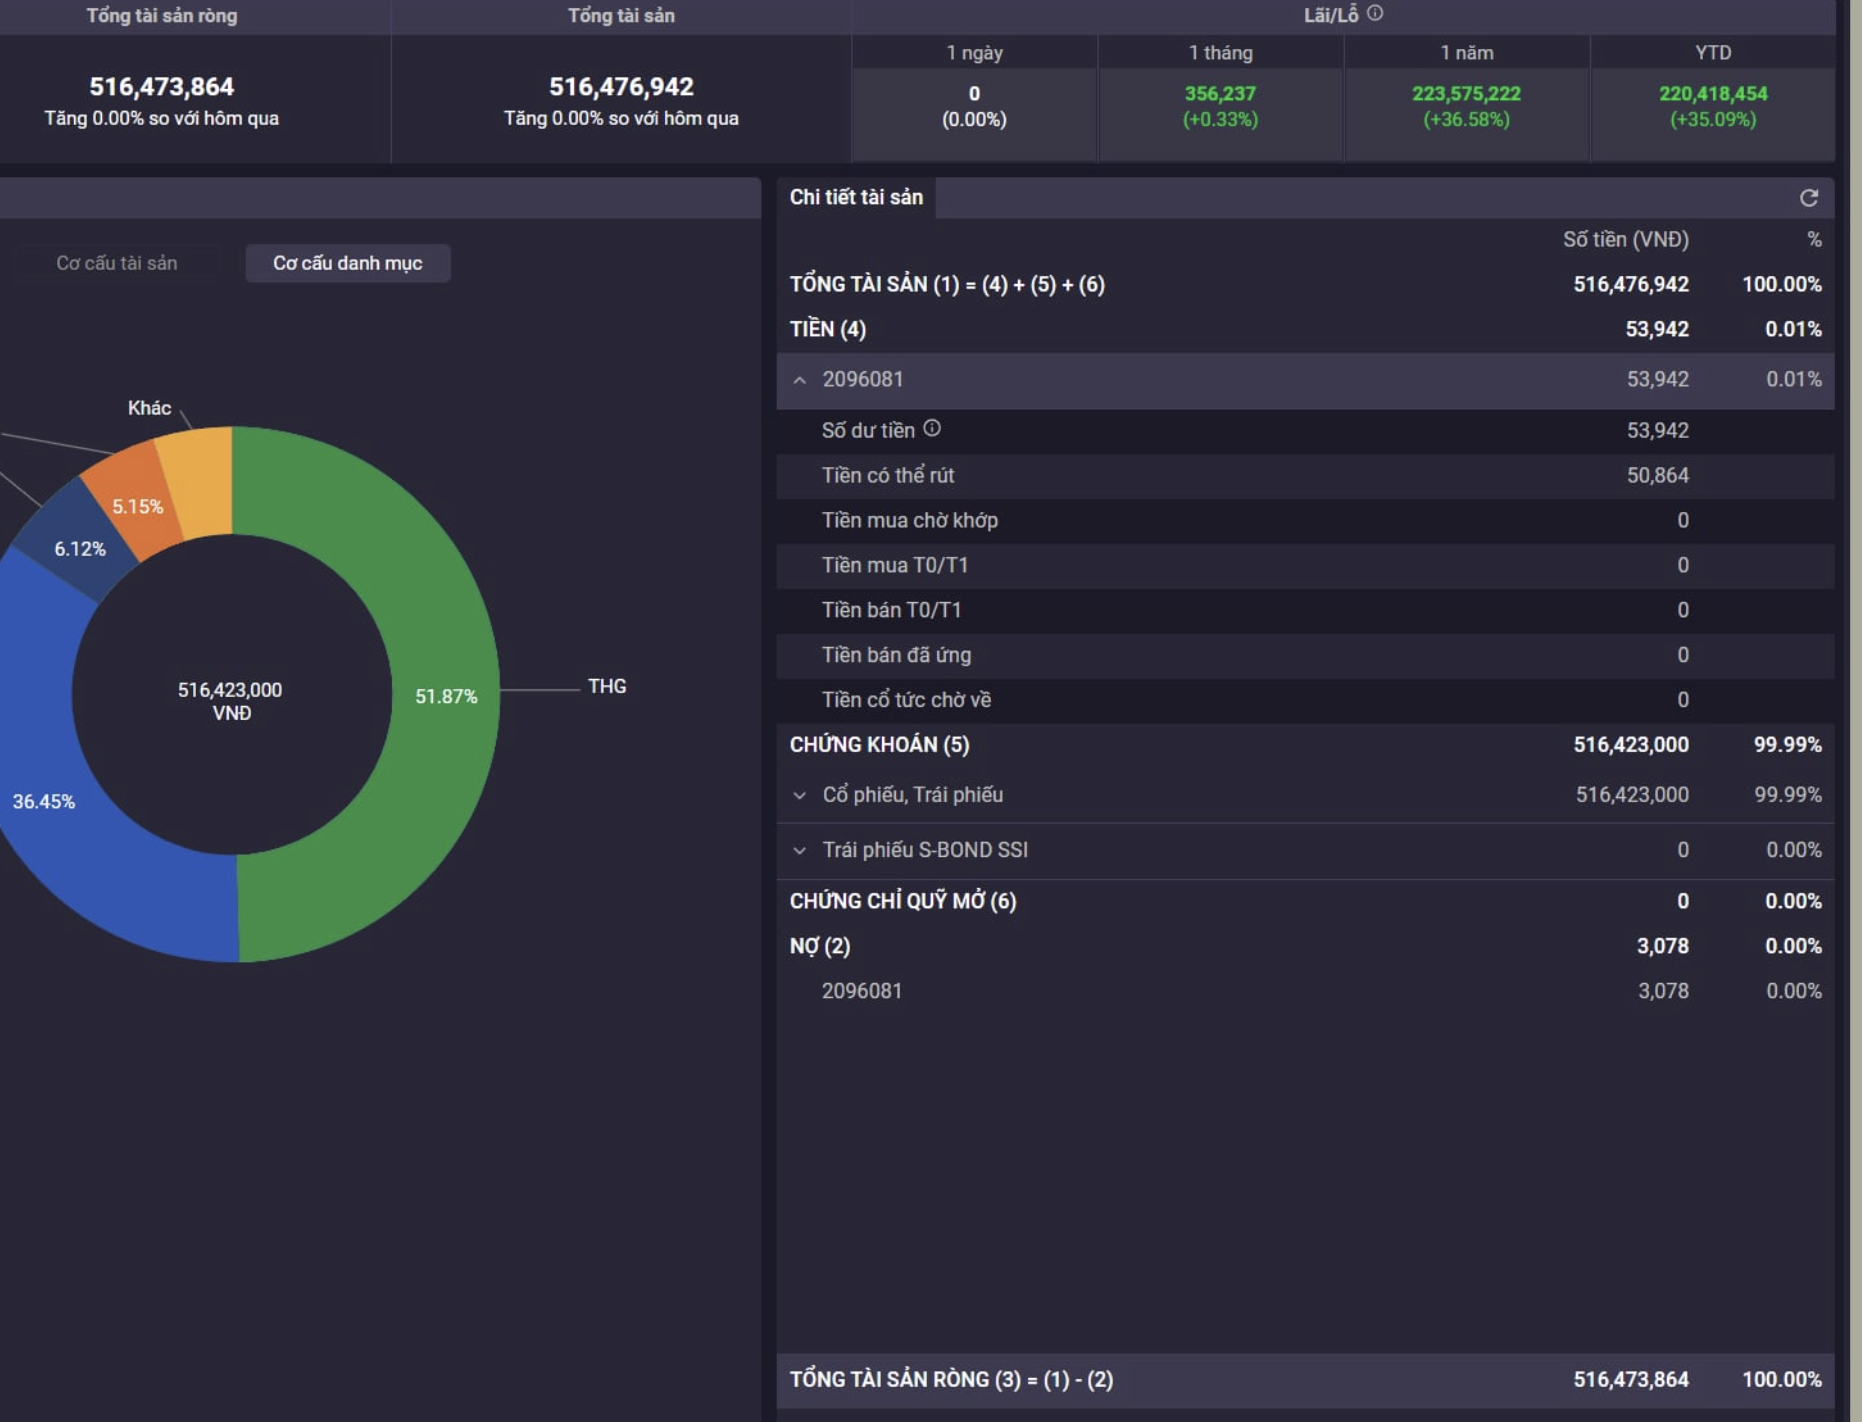Click the Tổng tài sản value 516,476,942
Image resolution: width=1862 pixels, height=1422 pixels.
pyautogui.click(x=621, y=87)
